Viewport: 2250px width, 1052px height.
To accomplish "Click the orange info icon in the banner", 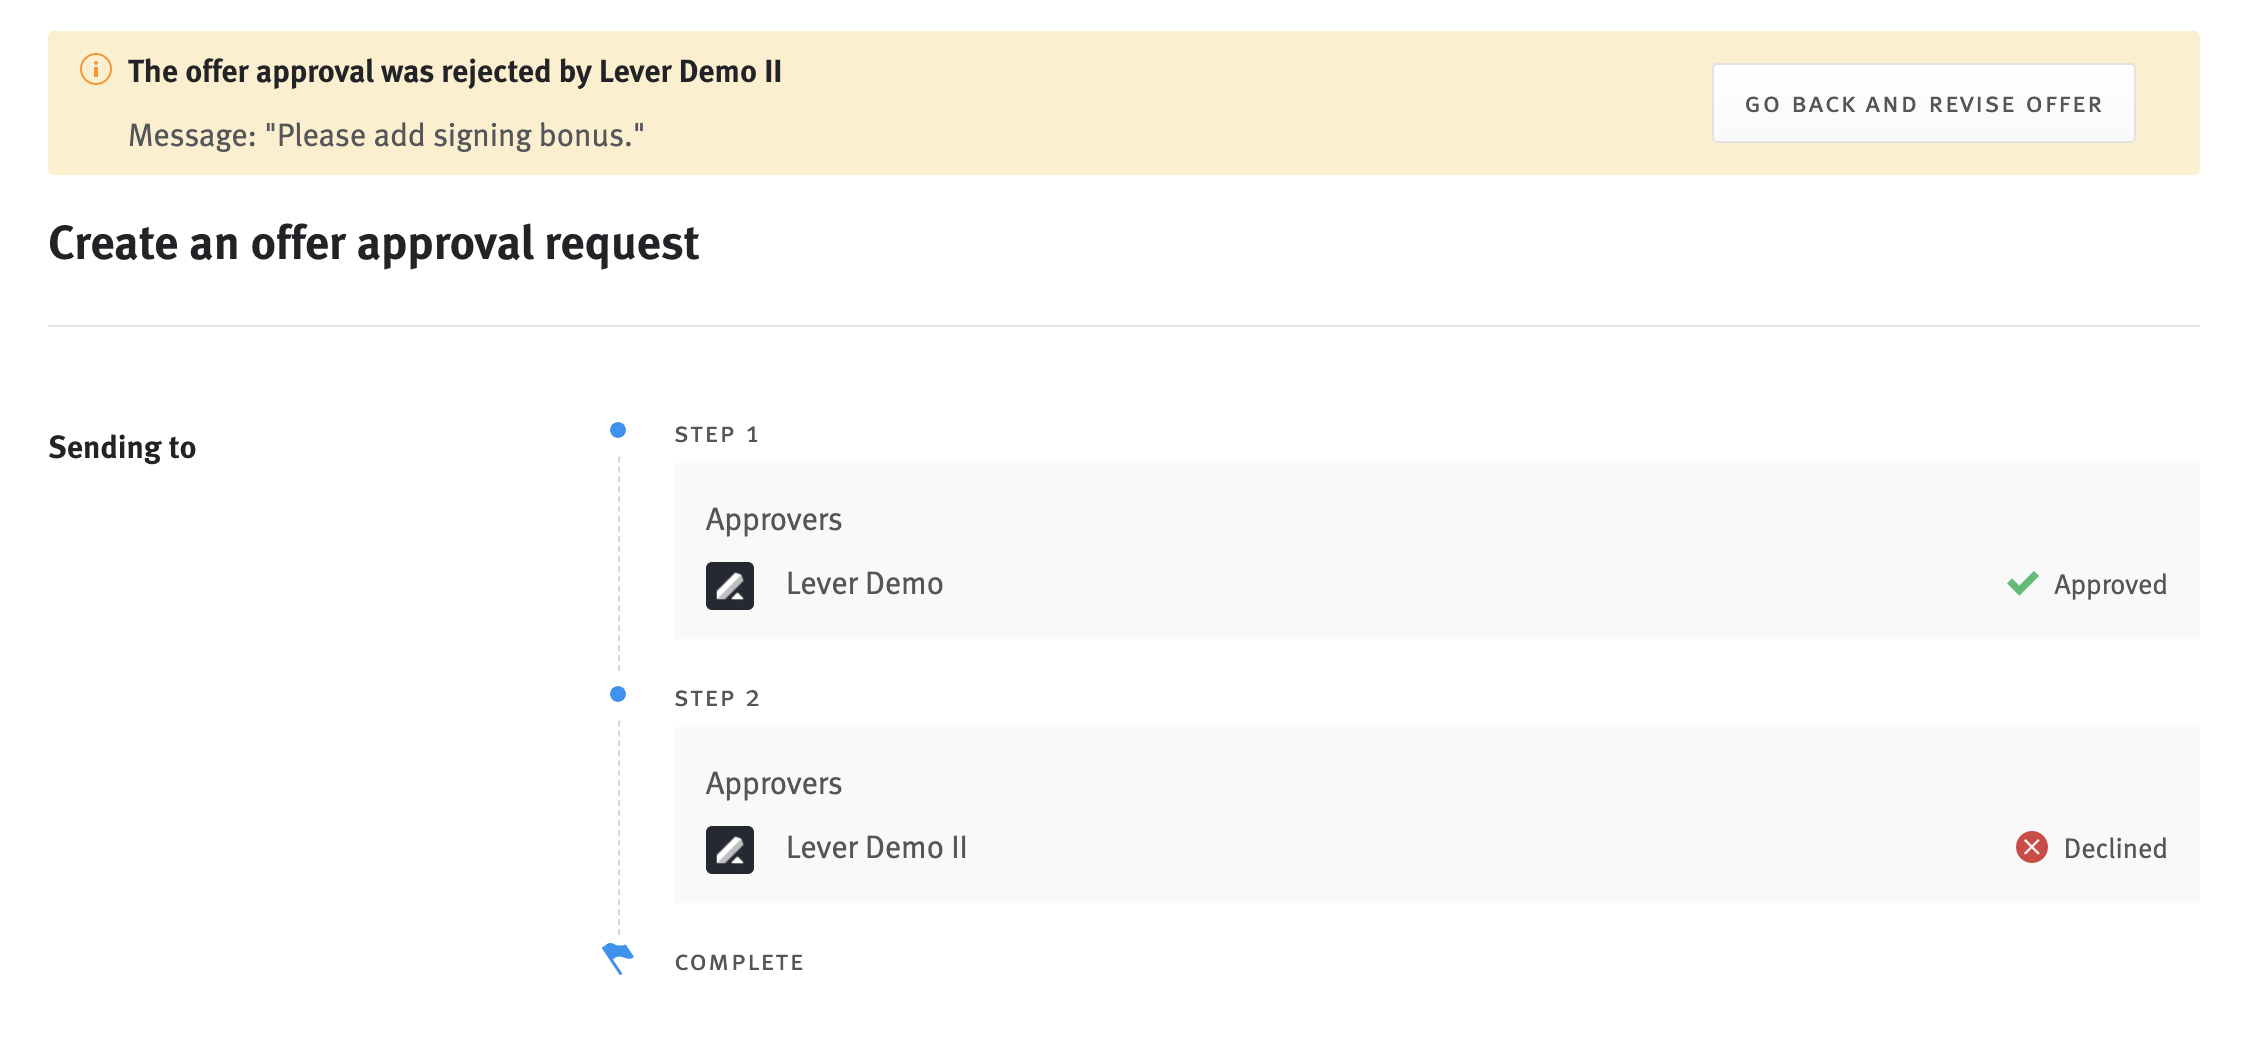I will [94, 71].
